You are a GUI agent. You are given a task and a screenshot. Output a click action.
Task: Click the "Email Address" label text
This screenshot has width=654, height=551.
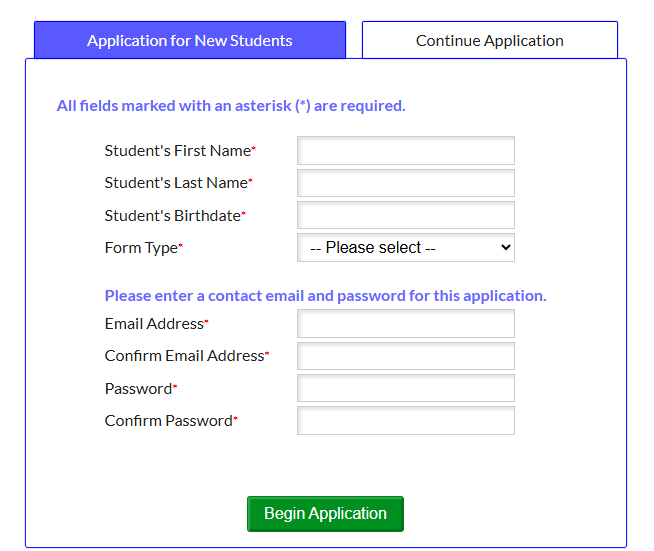154,324
